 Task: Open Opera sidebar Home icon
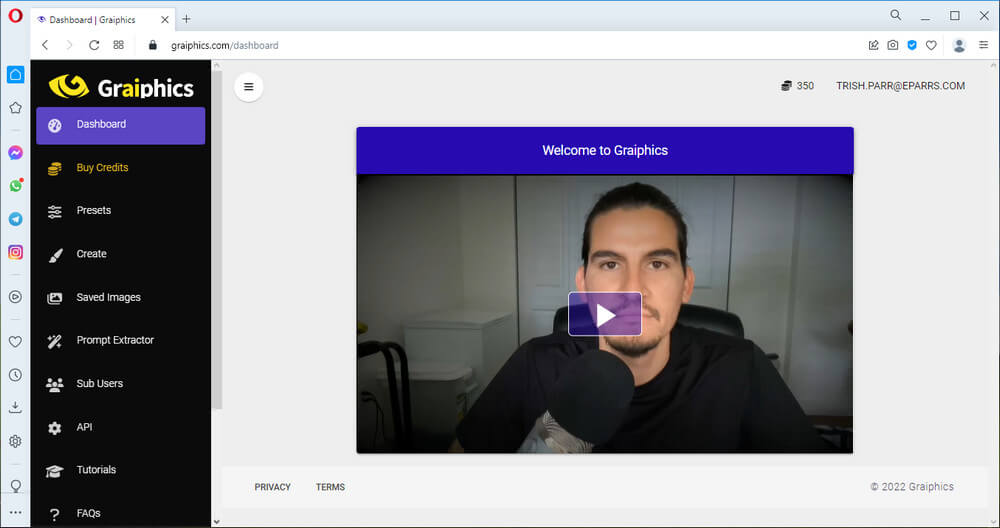[15, 75]
